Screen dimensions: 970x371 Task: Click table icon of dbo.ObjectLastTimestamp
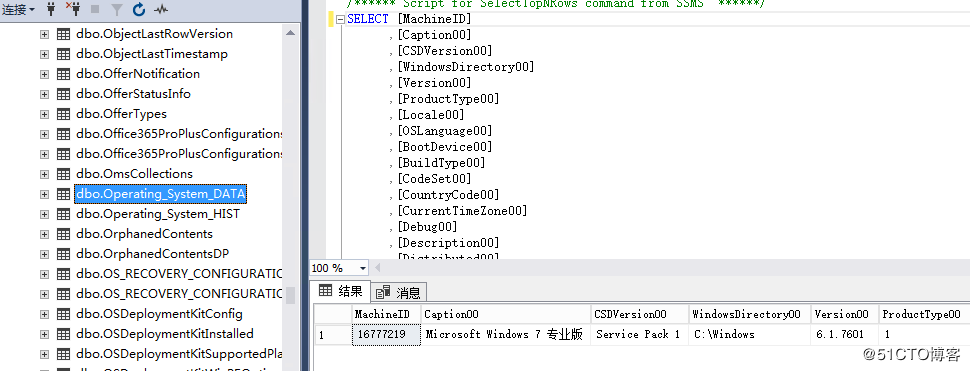tap(63, 54)
